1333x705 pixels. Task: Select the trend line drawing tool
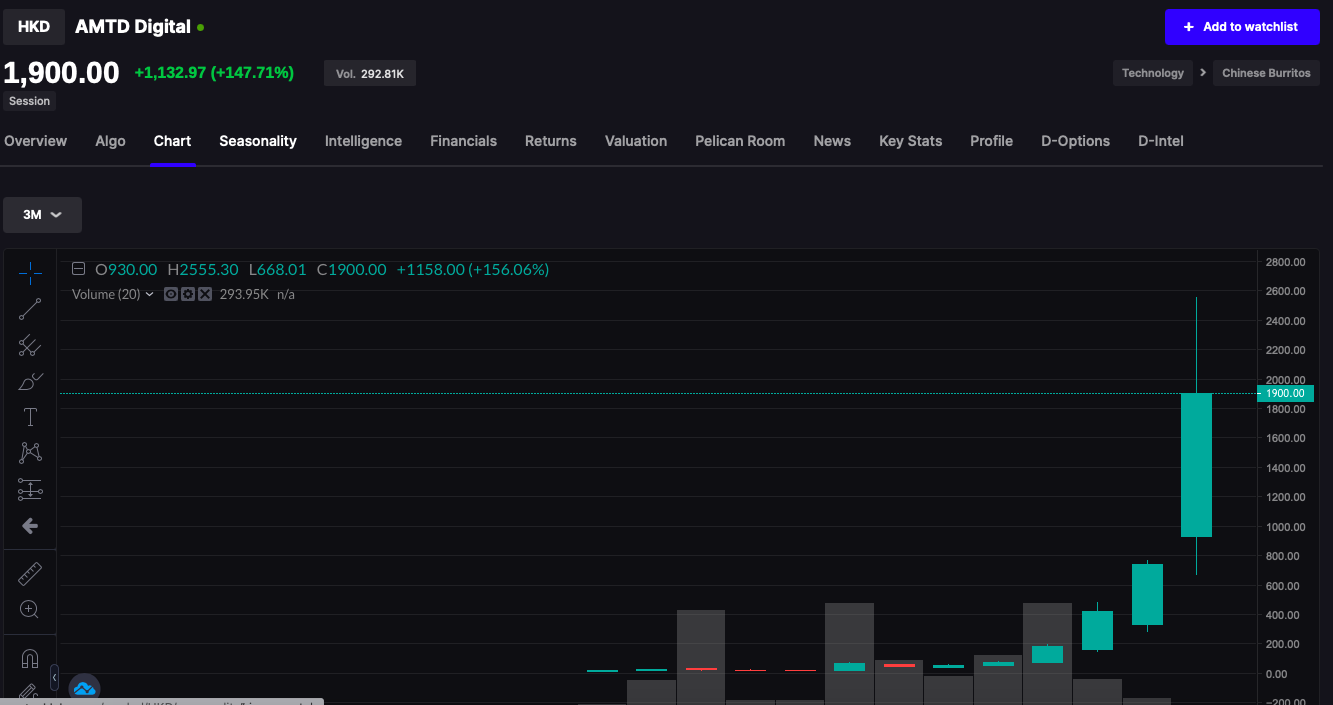click(x=30, y=309)
